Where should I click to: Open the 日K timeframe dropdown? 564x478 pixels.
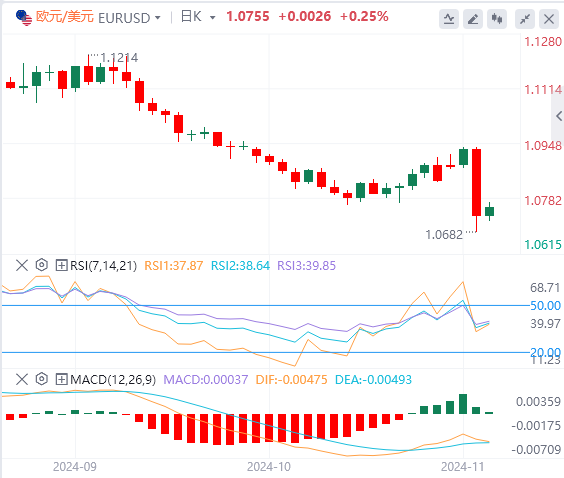[x=198, y=17]
